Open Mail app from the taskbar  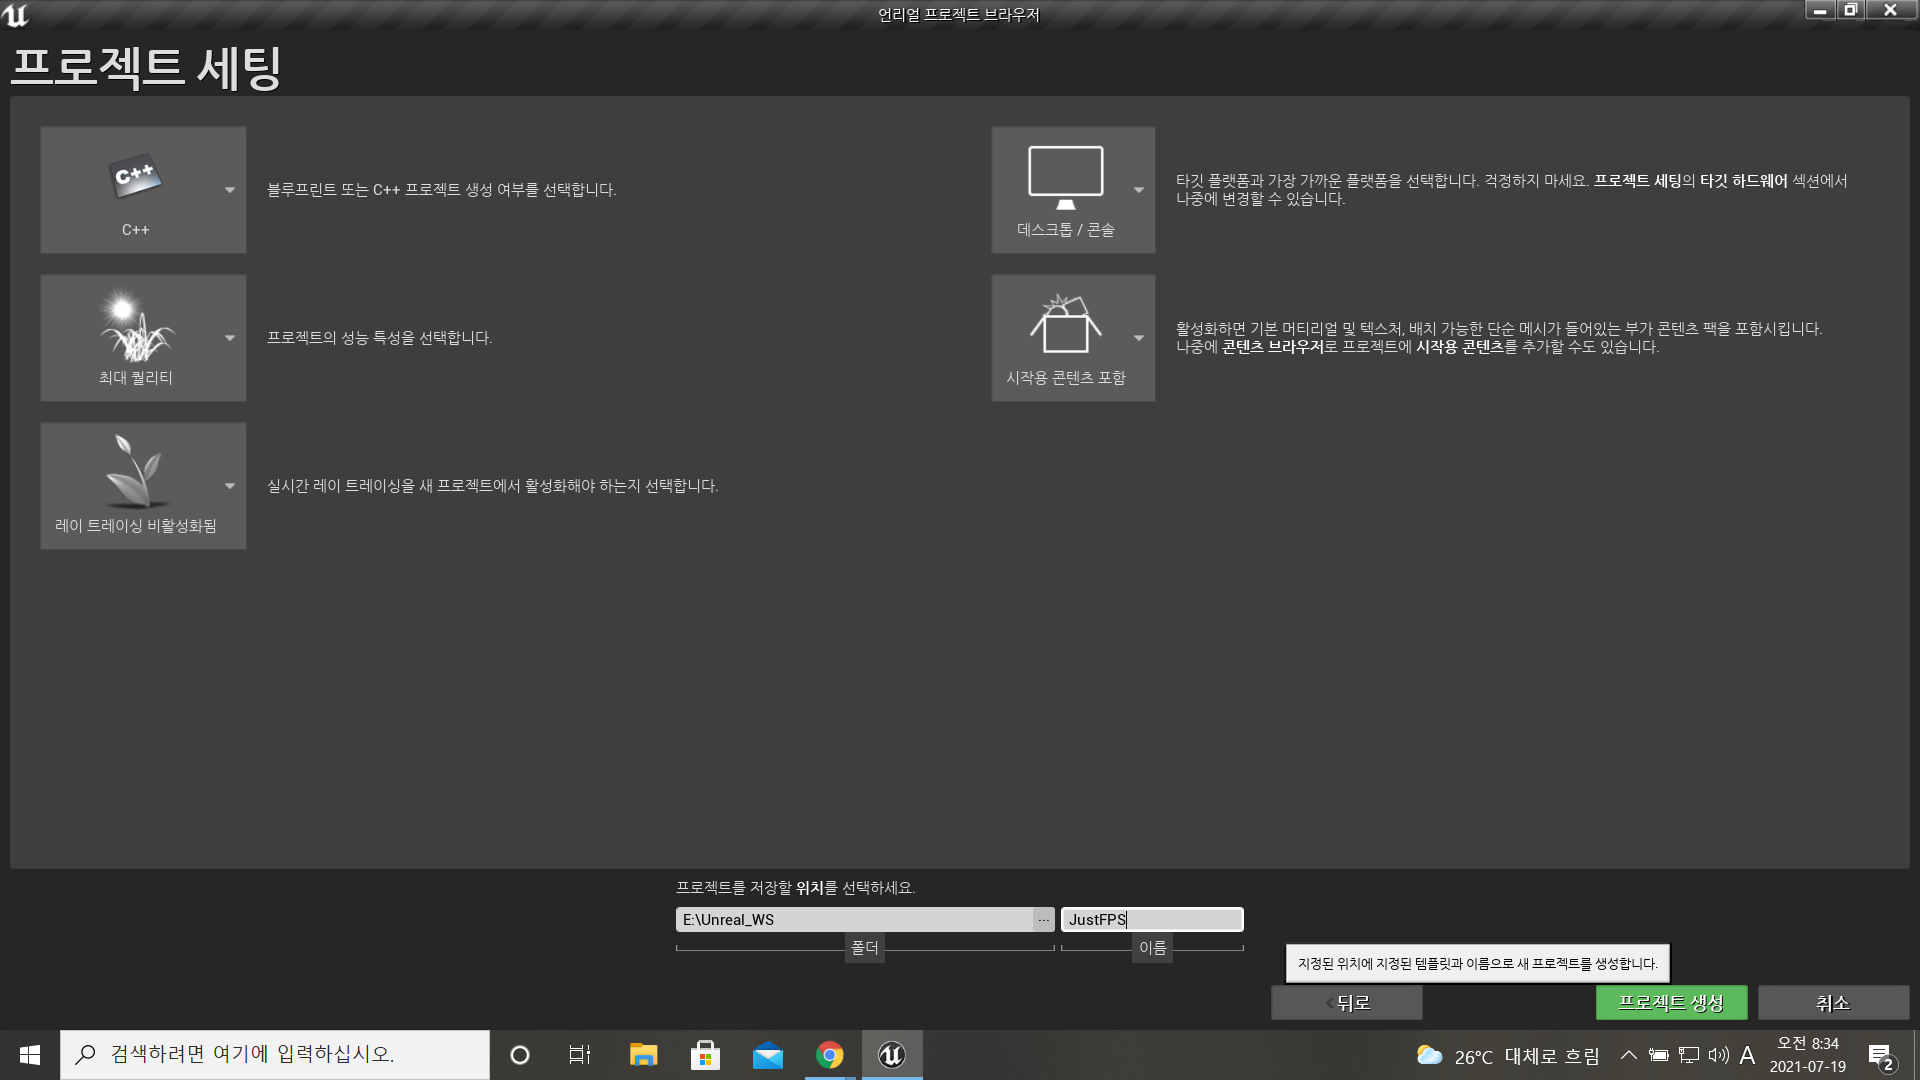tap(767, 1055)
